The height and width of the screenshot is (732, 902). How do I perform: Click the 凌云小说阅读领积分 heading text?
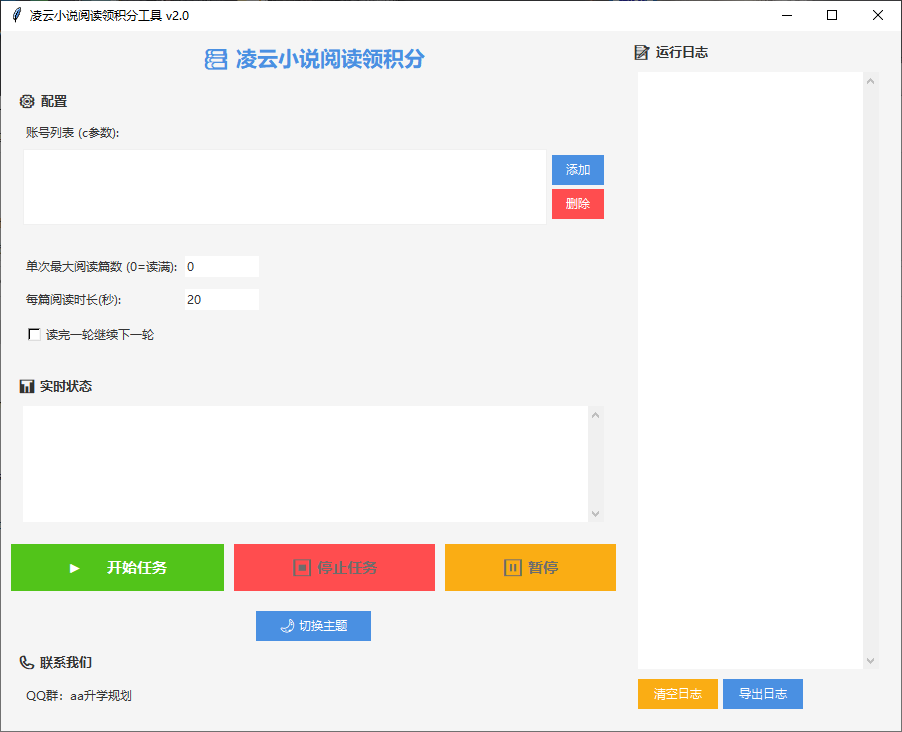point(330,59)
